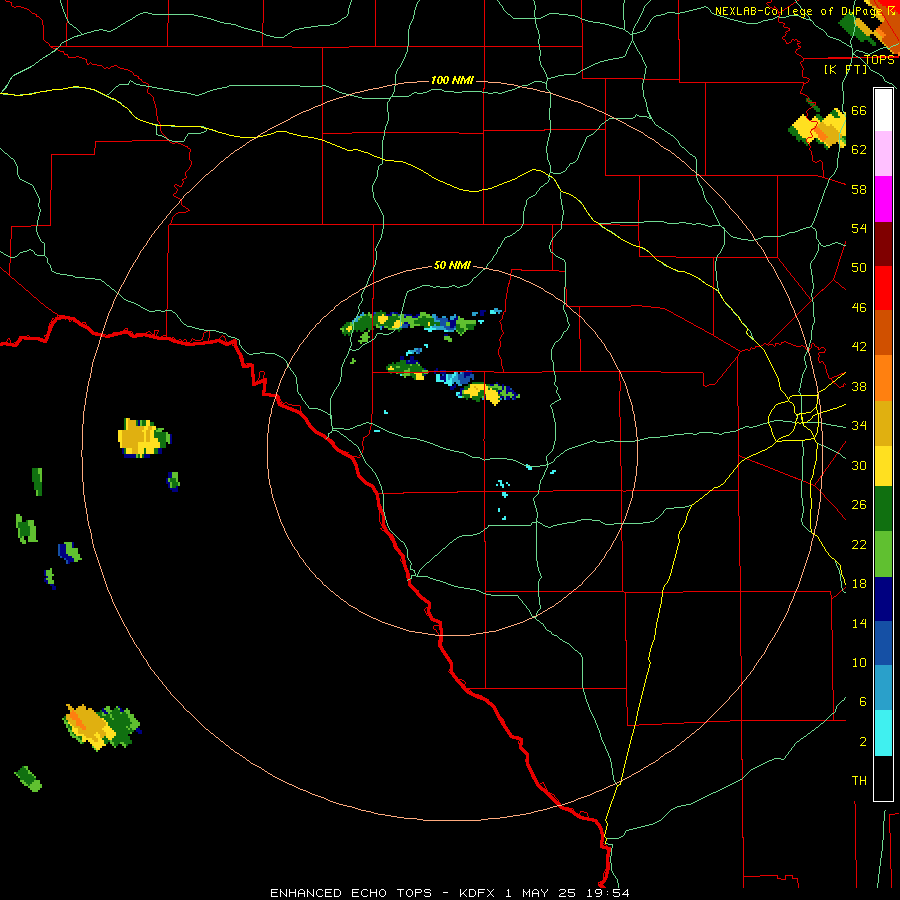Click the "50 NMI" range ring label
The image size is (900, 900).
pos(452,265)
